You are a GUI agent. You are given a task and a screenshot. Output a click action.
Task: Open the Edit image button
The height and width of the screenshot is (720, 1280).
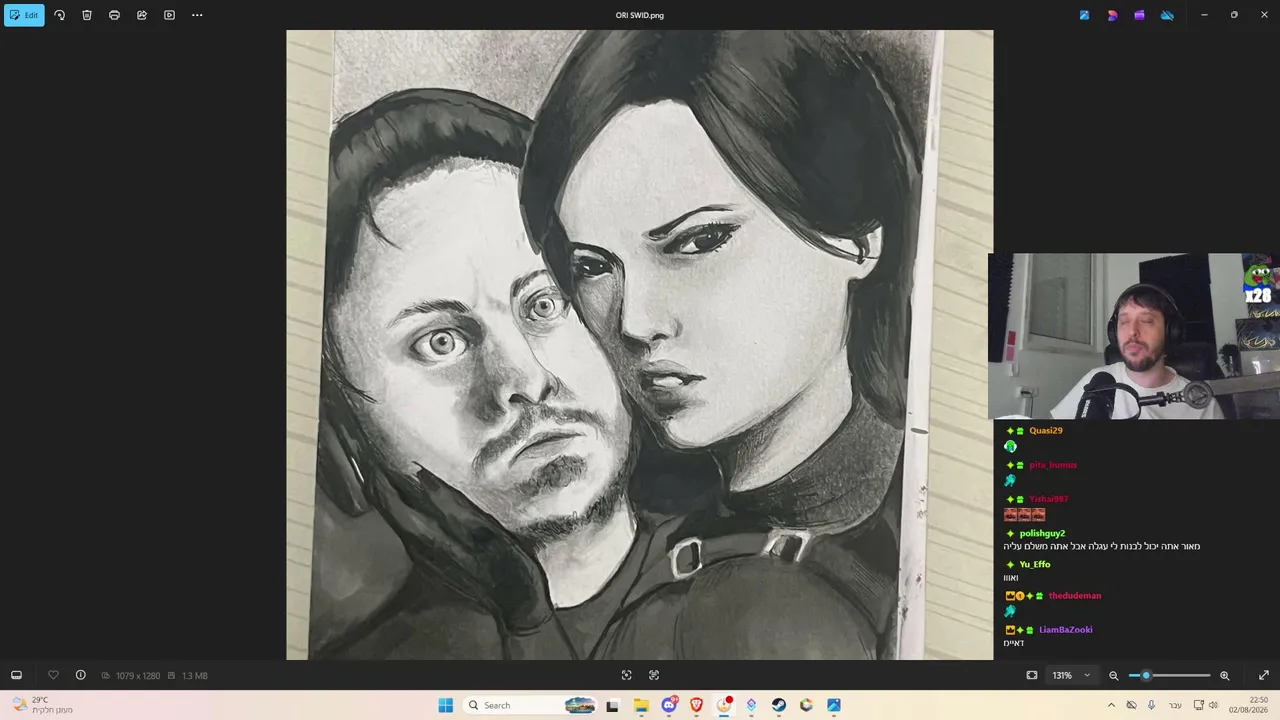pyautogui.click(x=24, y=15)
